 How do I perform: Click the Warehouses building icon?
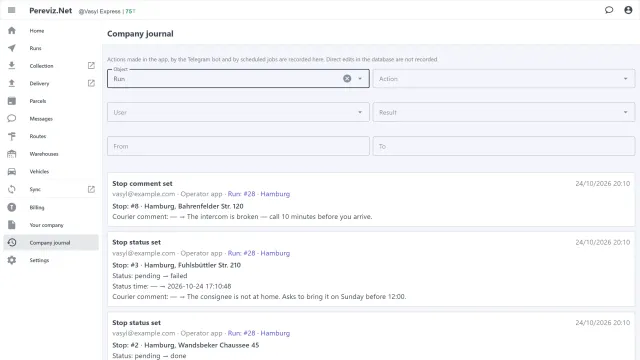pyautogui.click(x=12, y=154)
